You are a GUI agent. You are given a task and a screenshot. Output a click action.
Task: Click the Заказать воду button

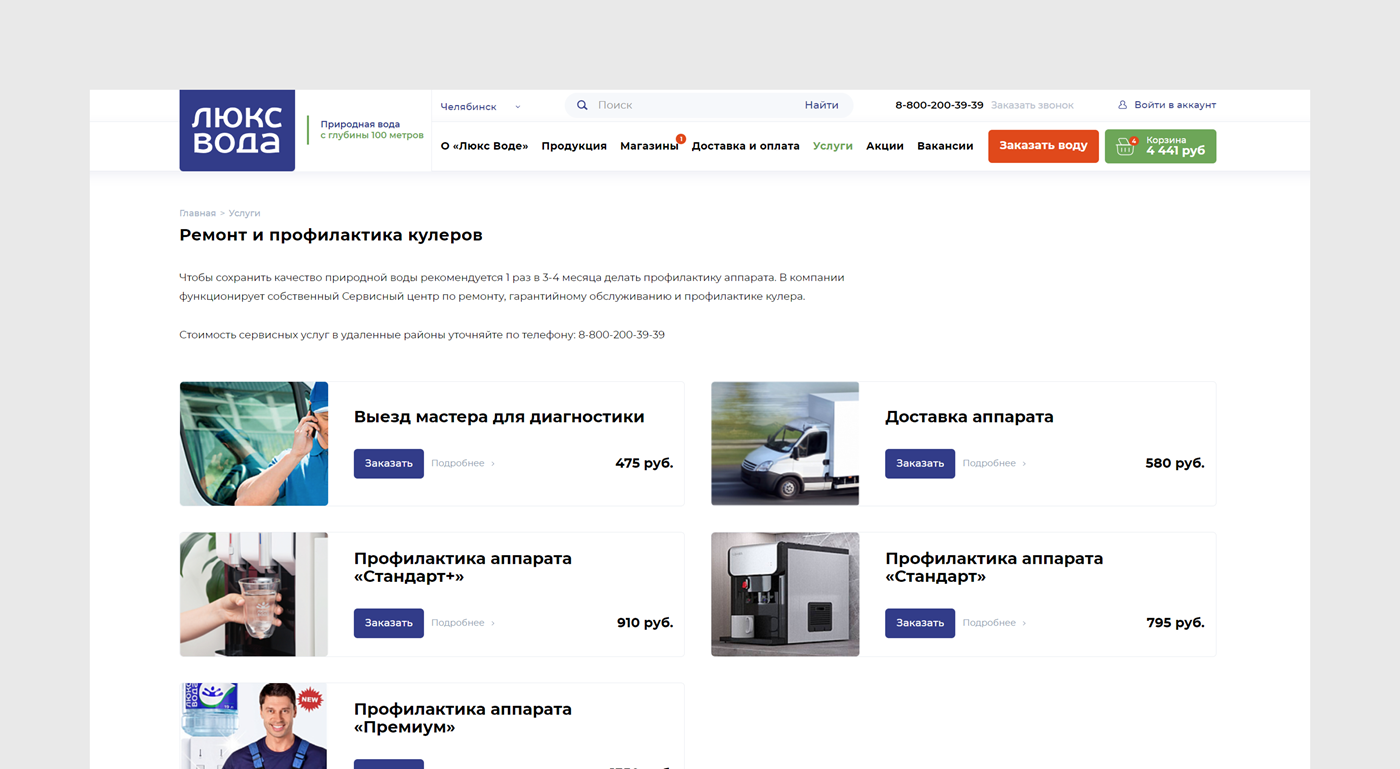point(1043,146)
